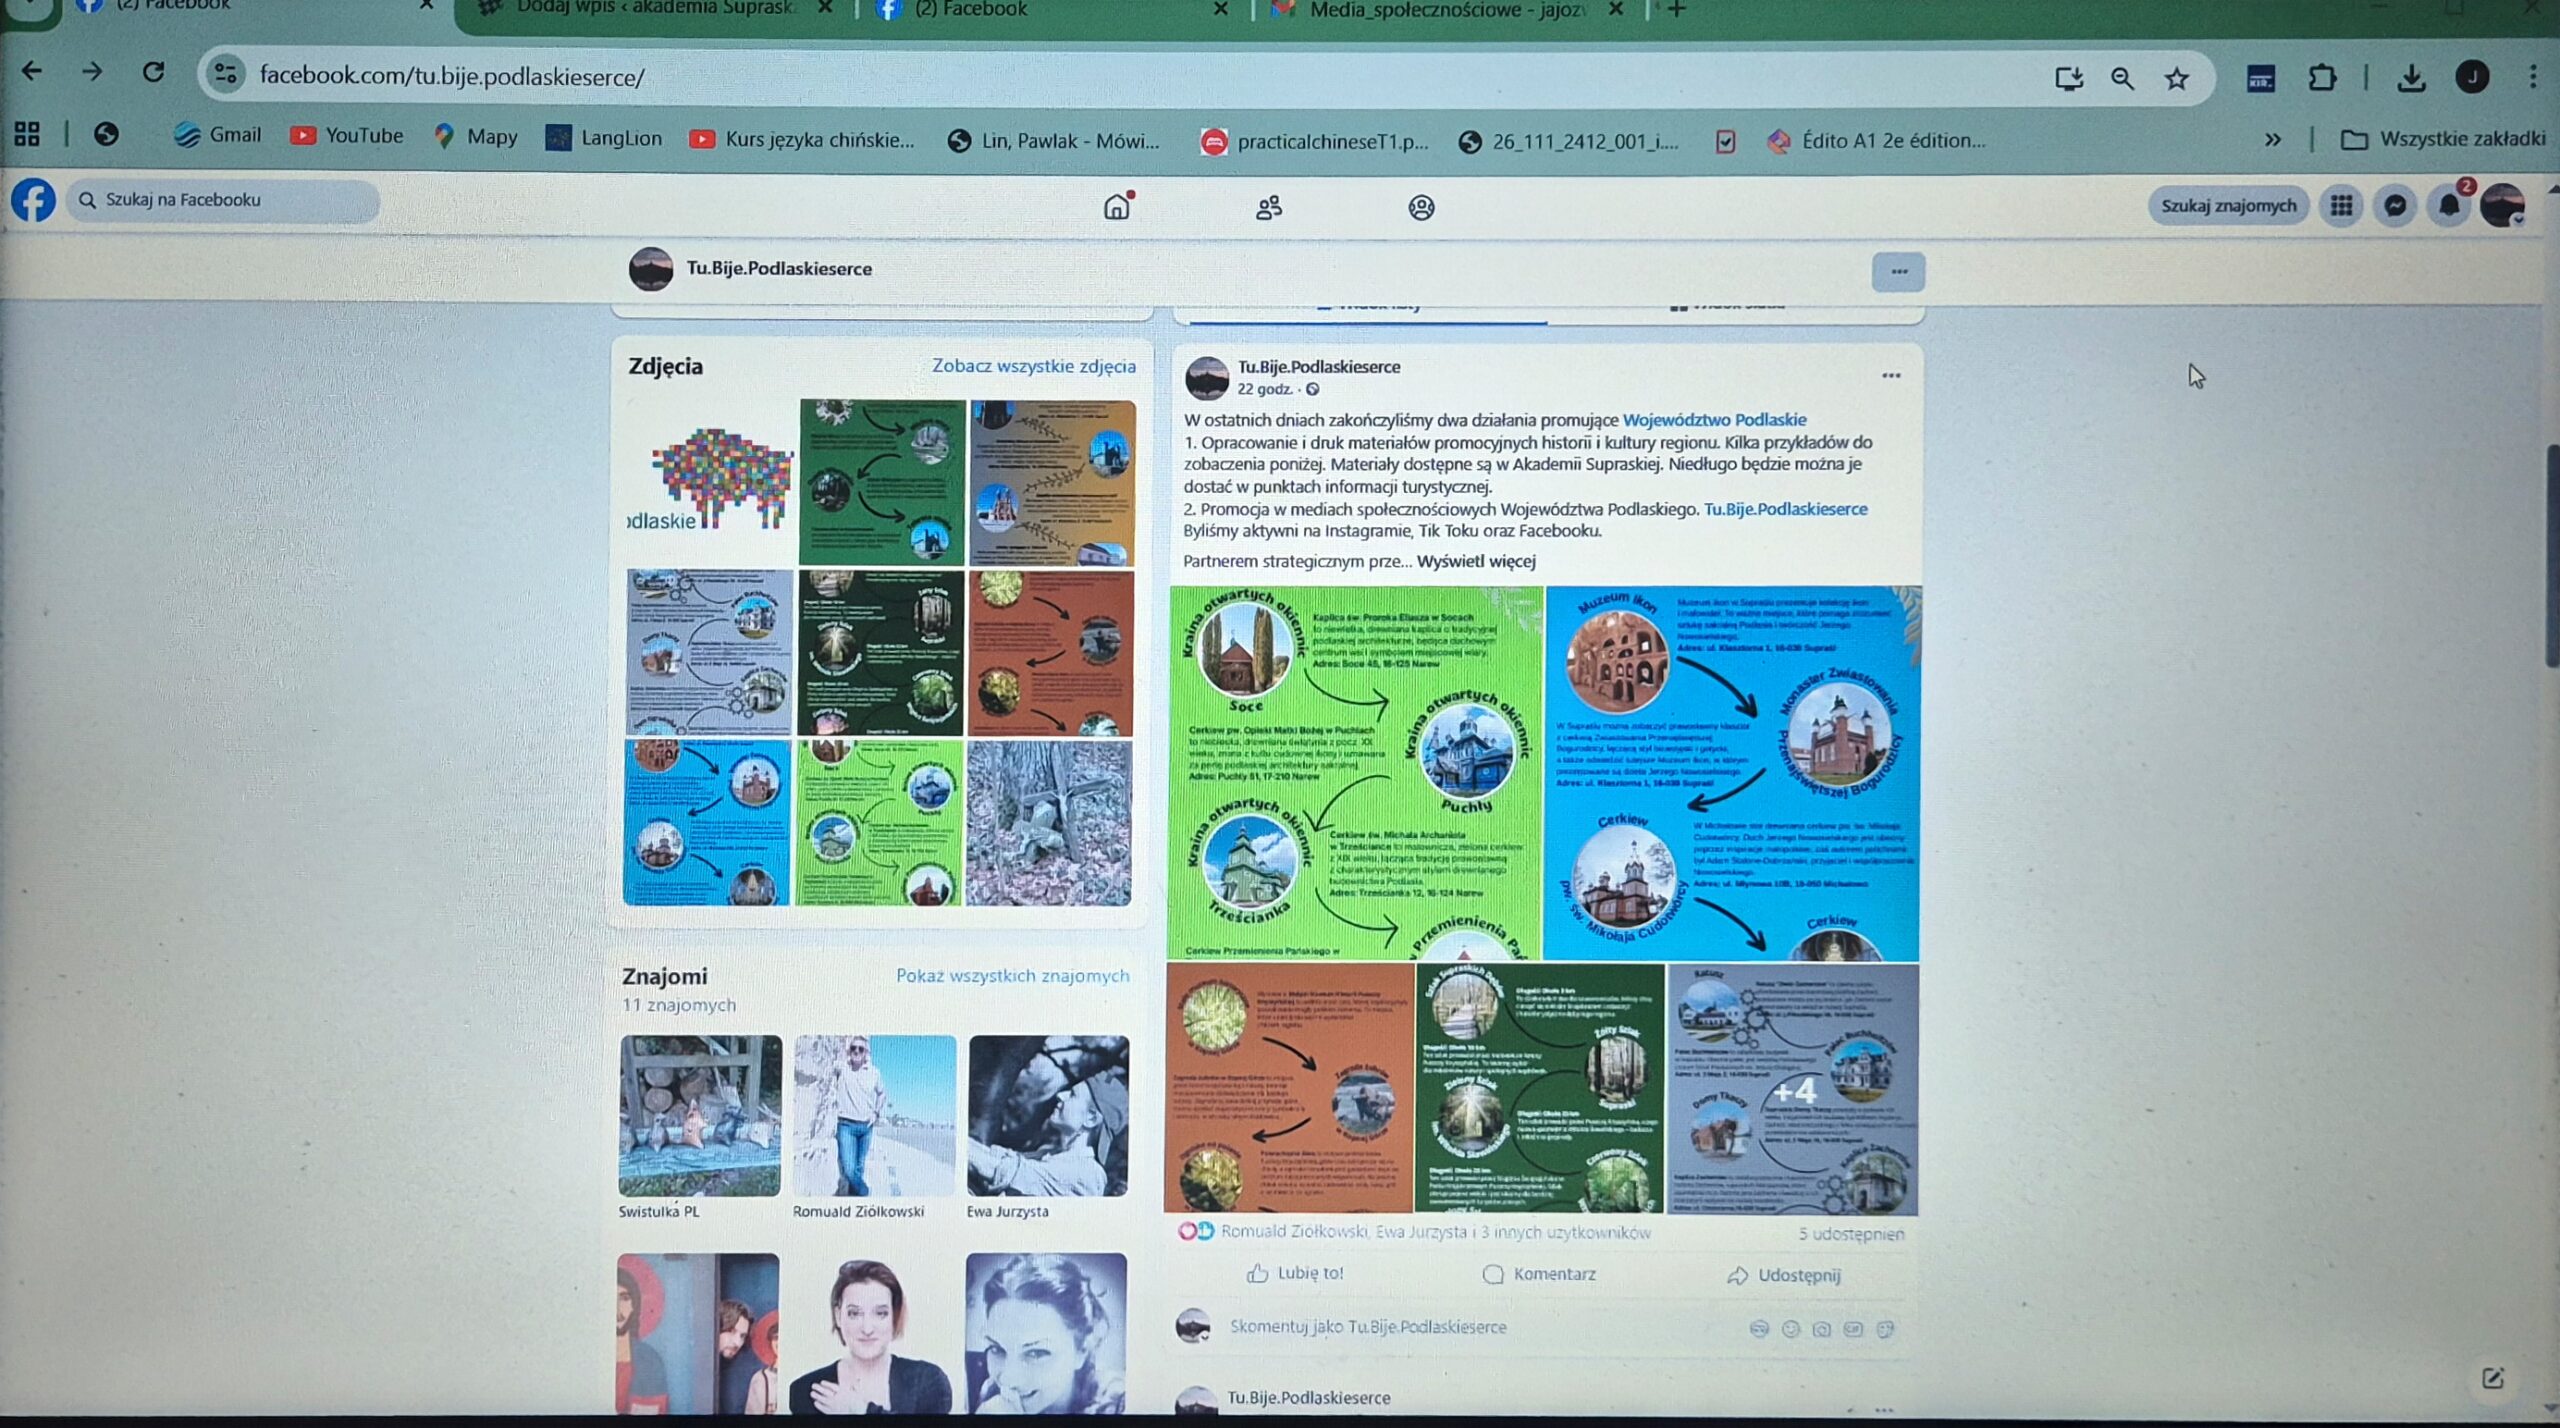Open post options three-dot menu
The width and height of the screenshot is (2560, 1428).
(1890, 376)
